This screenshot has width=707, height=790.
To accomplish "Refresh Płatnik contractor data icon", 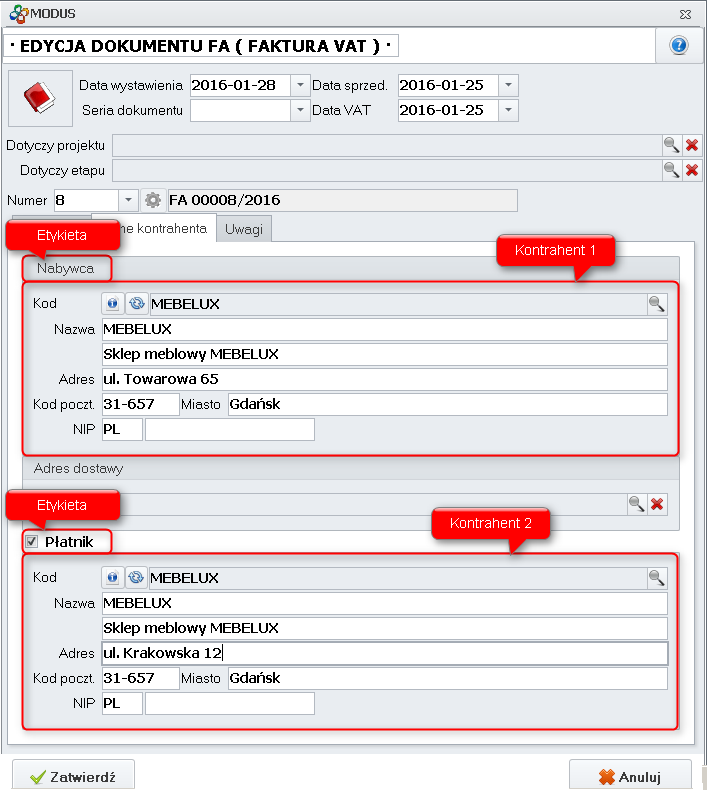I will (136, 577).
